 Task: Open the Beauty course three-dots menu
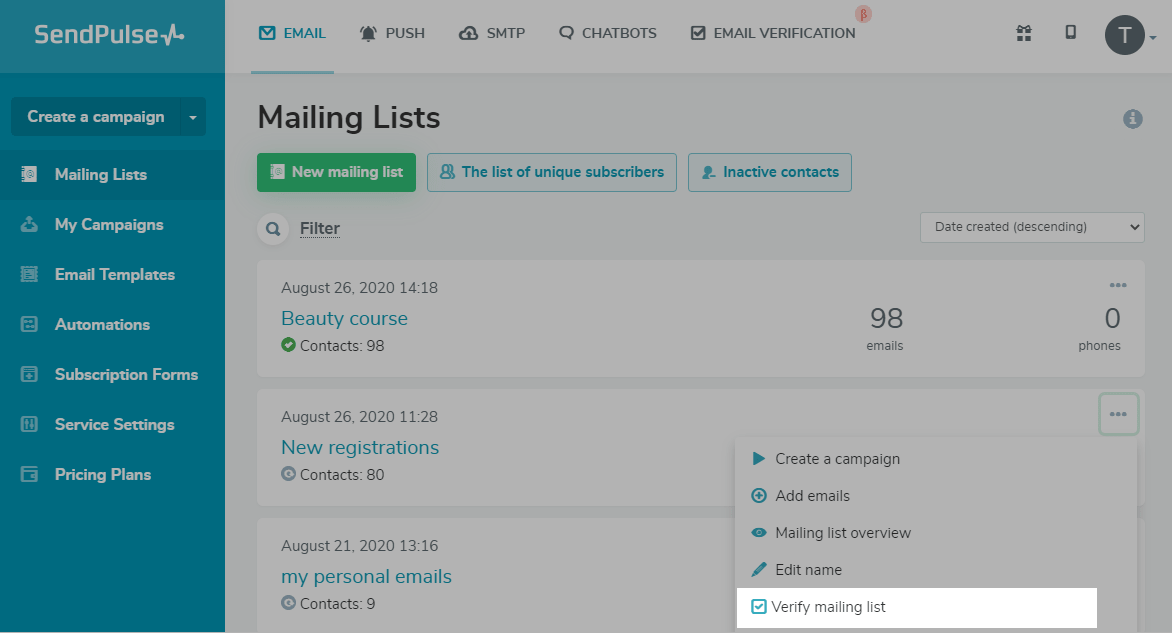pyautogui.click(x=1118, y=285)
